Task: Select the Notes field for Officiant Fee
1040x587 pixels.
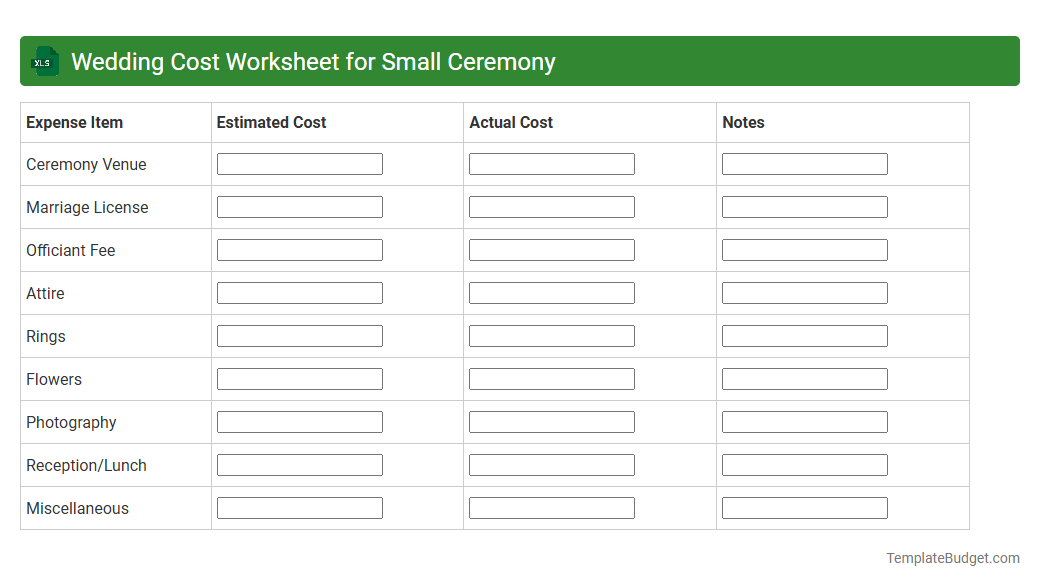Action: (x=804, y=249)
